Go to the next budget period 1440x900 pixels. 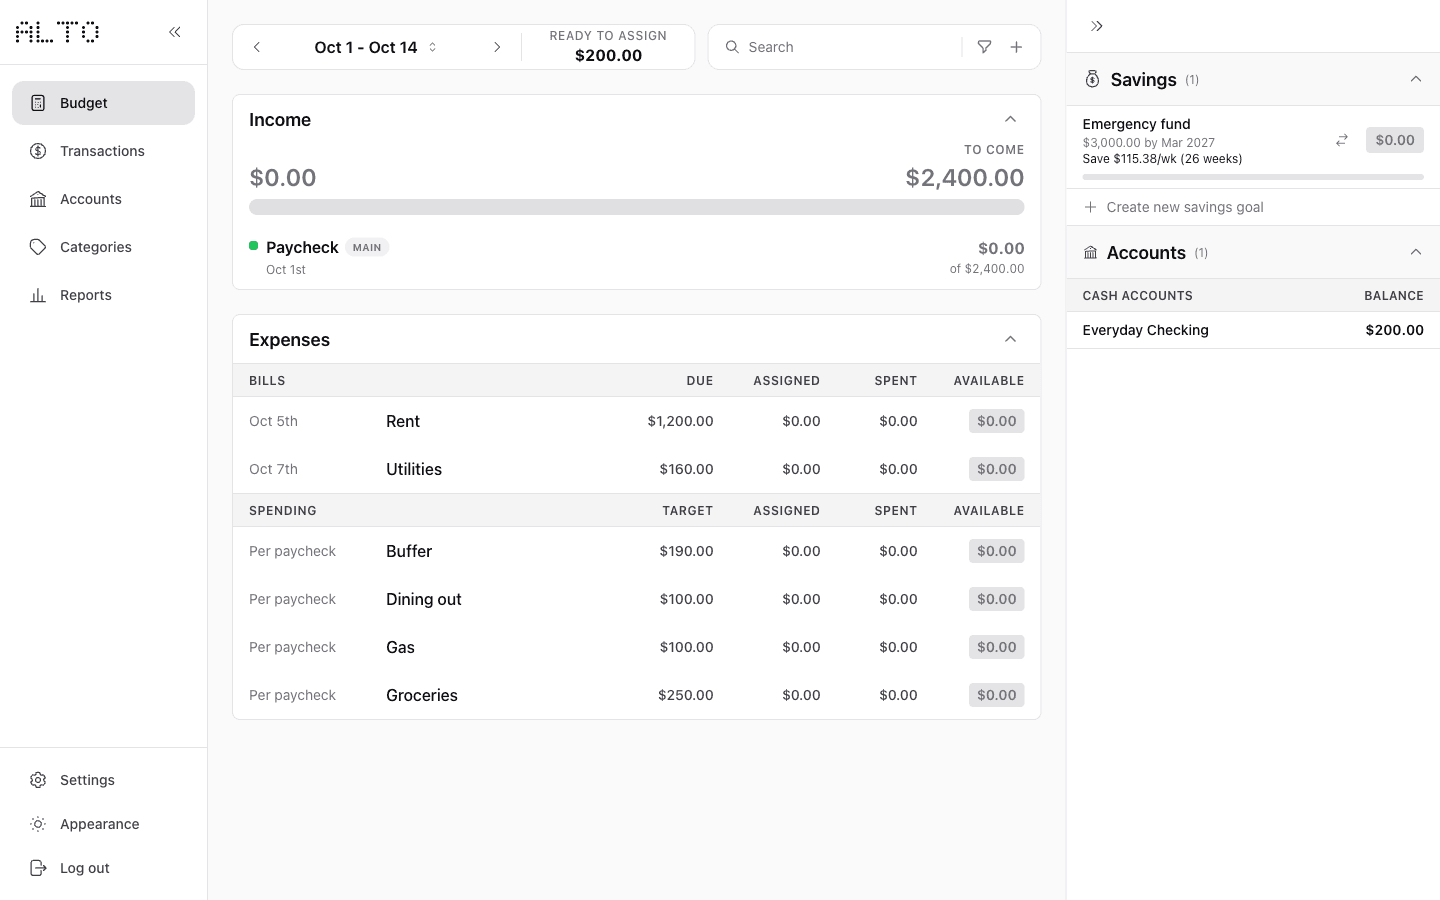coord(497,47)
